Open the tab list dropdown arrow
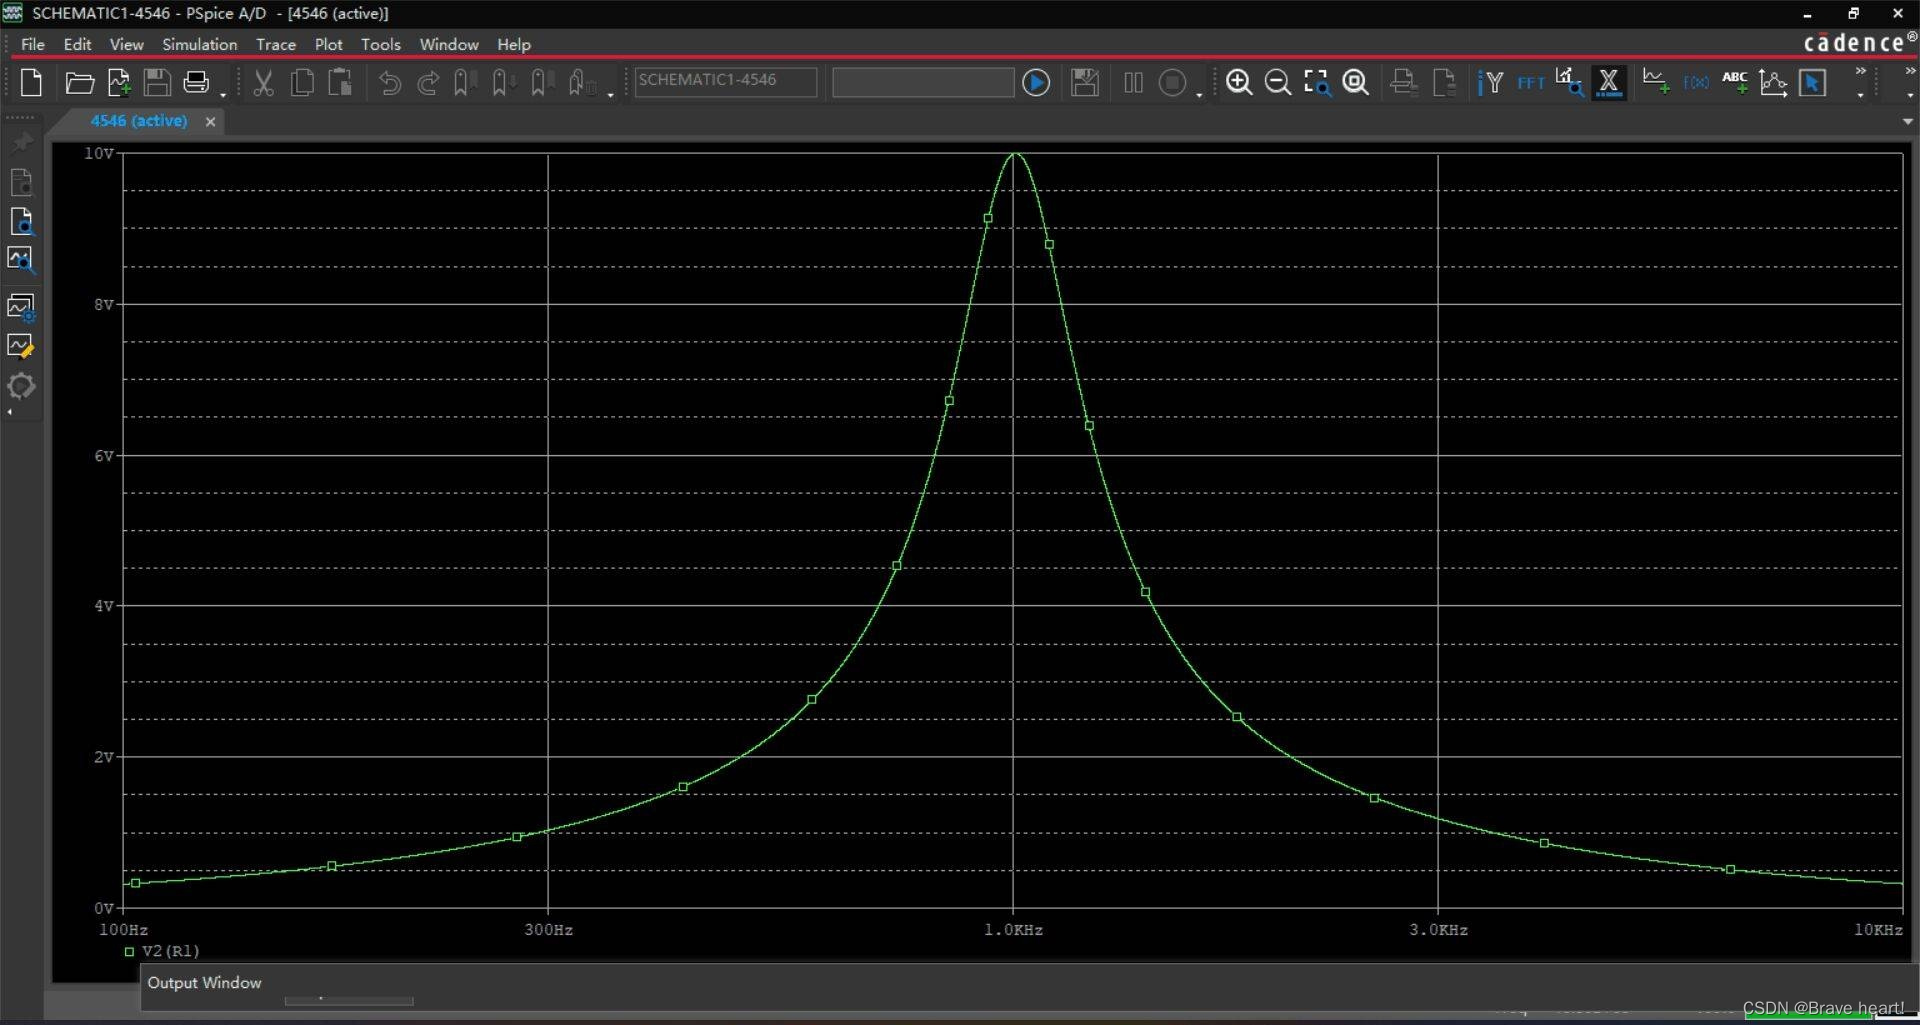Image resolution: width=1920 pixels, height=1025 pixels. point(1907,121)
